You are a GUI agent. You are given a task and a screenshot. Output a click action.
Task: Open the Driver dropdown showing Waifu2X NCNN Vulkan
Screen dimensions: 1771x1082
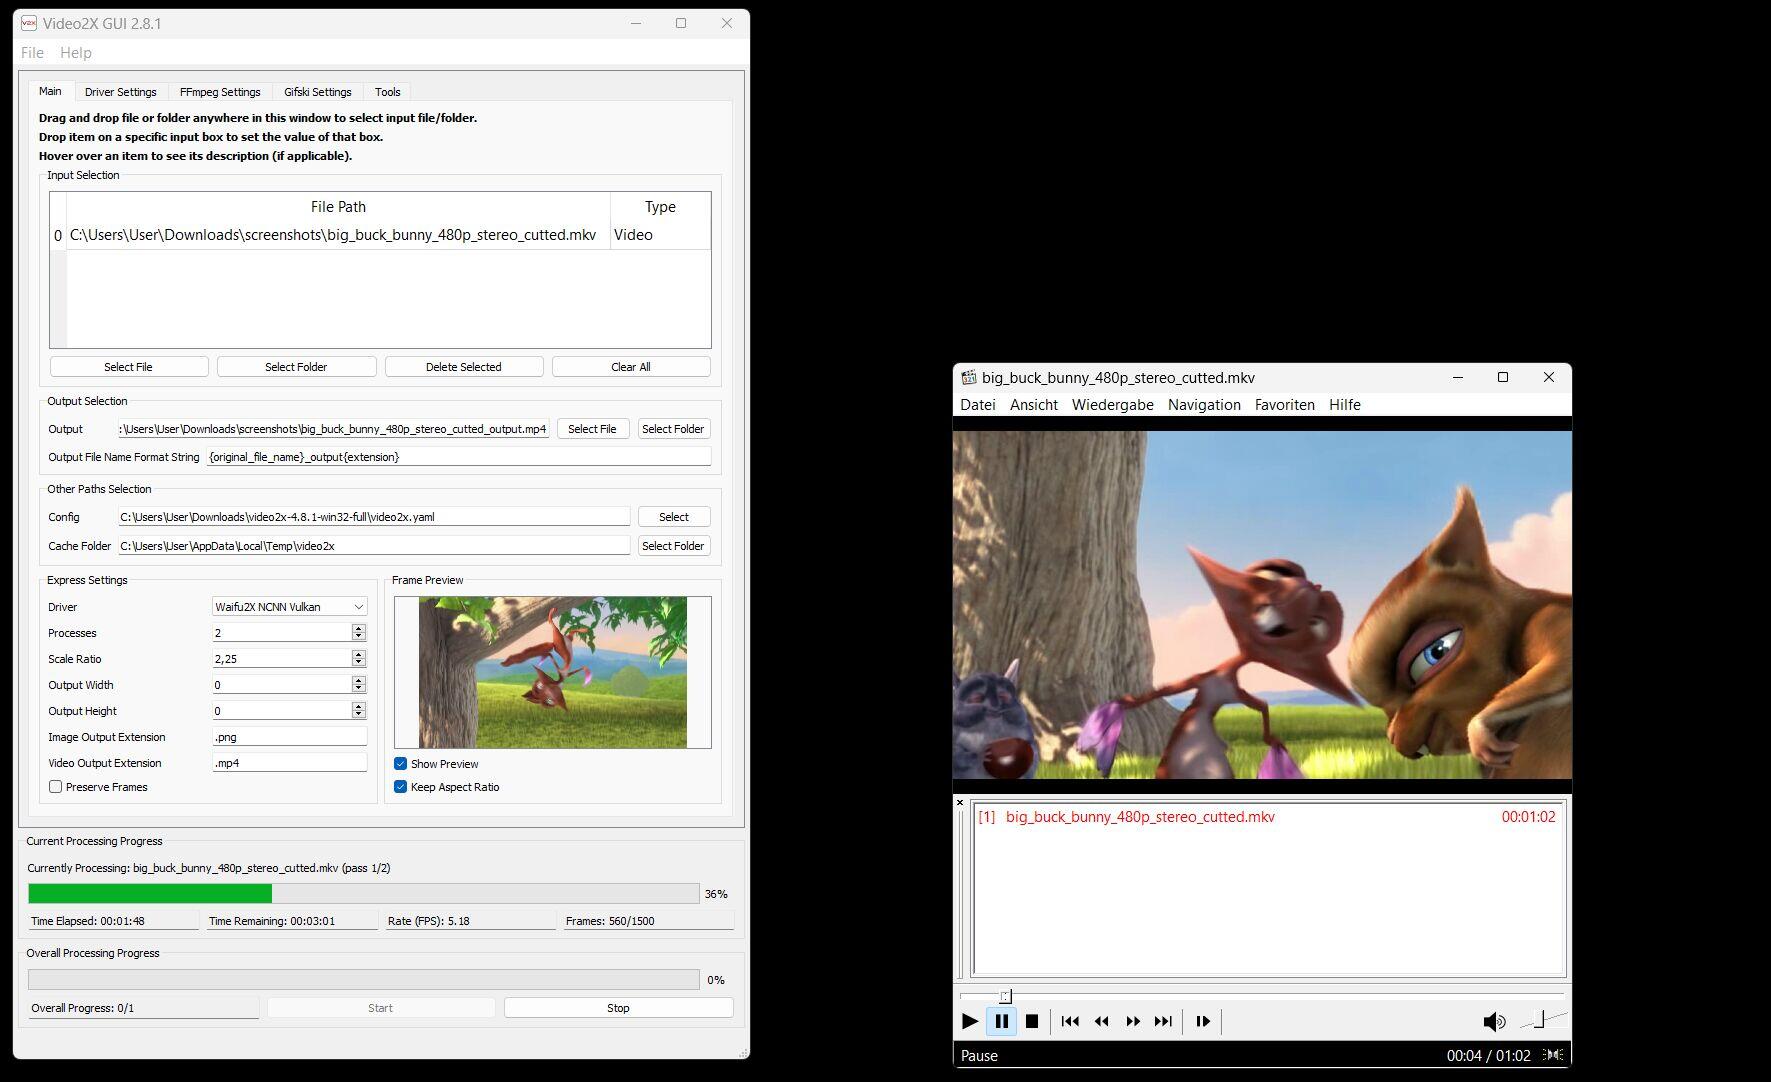point(288,606)
